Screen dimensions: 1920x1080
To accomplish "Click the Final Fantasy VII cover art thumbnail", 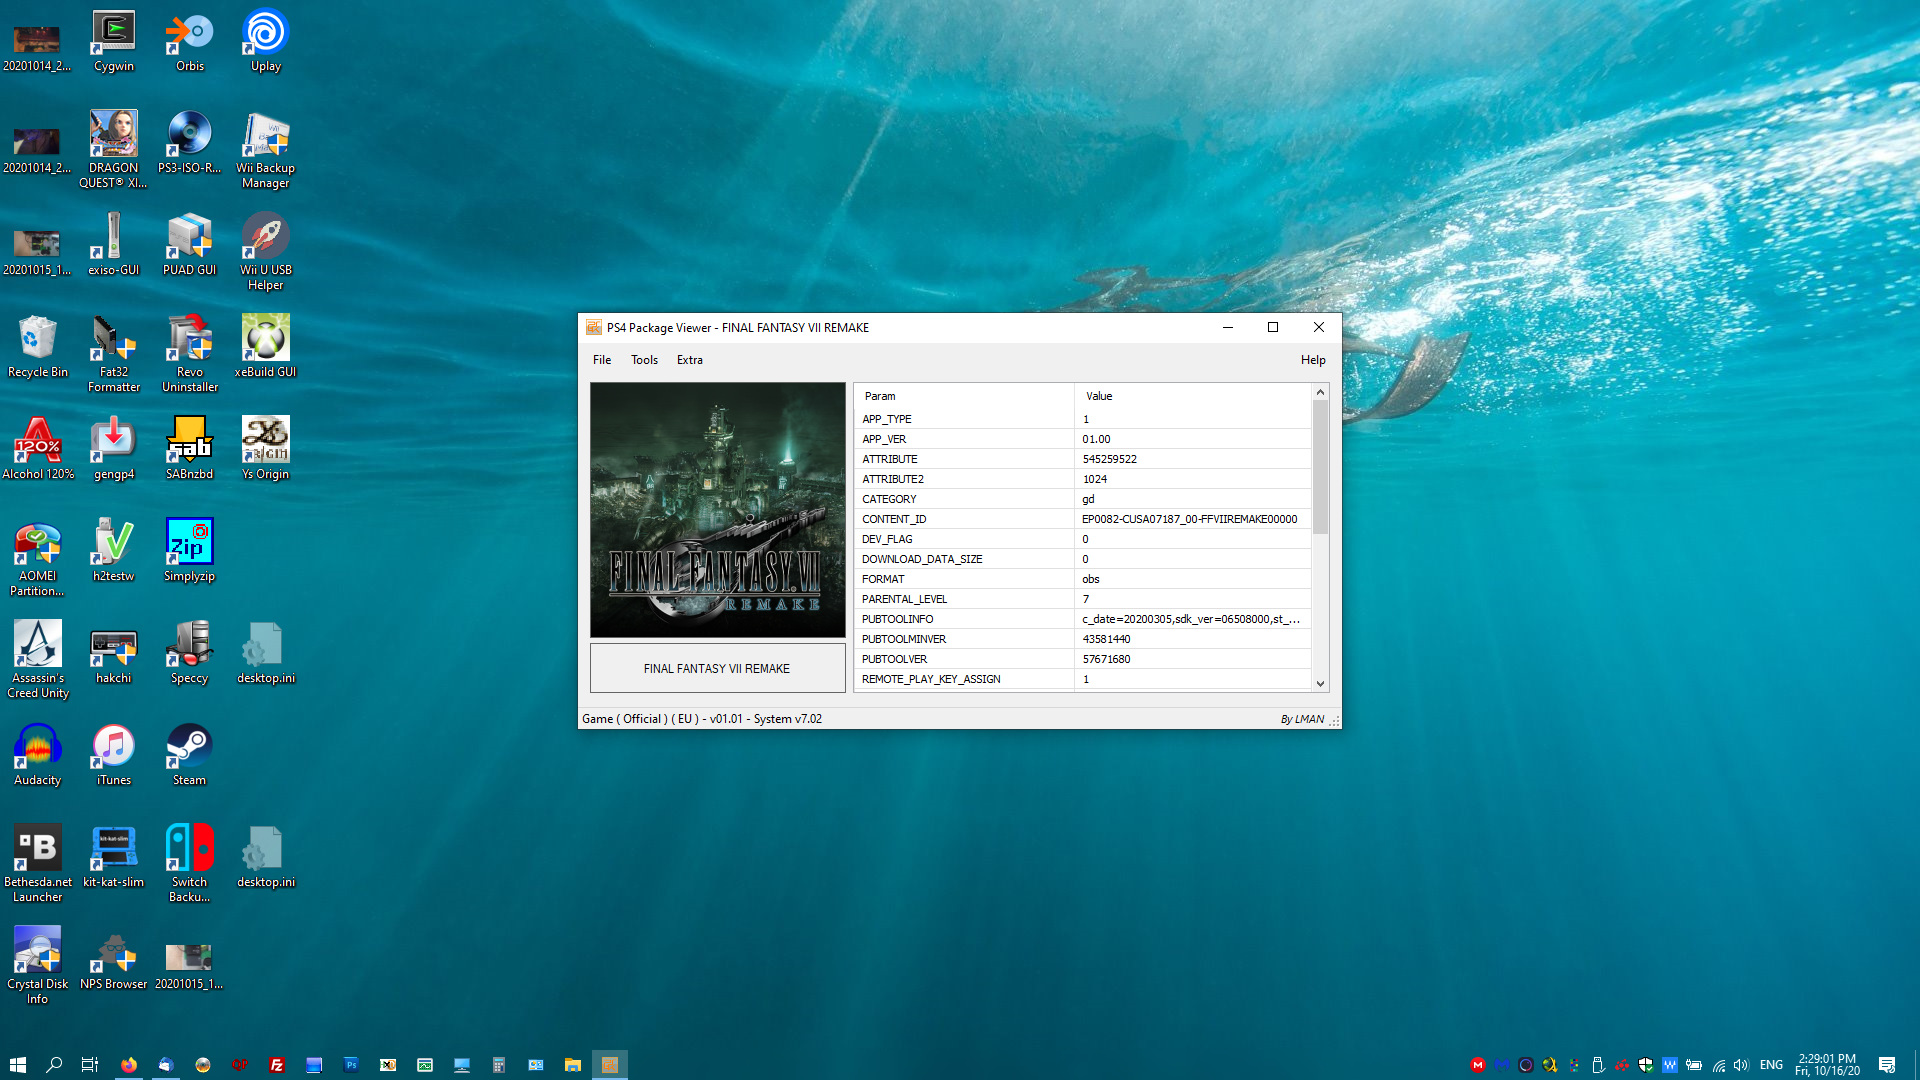I will pyautogui.click(x=717, y=510).
